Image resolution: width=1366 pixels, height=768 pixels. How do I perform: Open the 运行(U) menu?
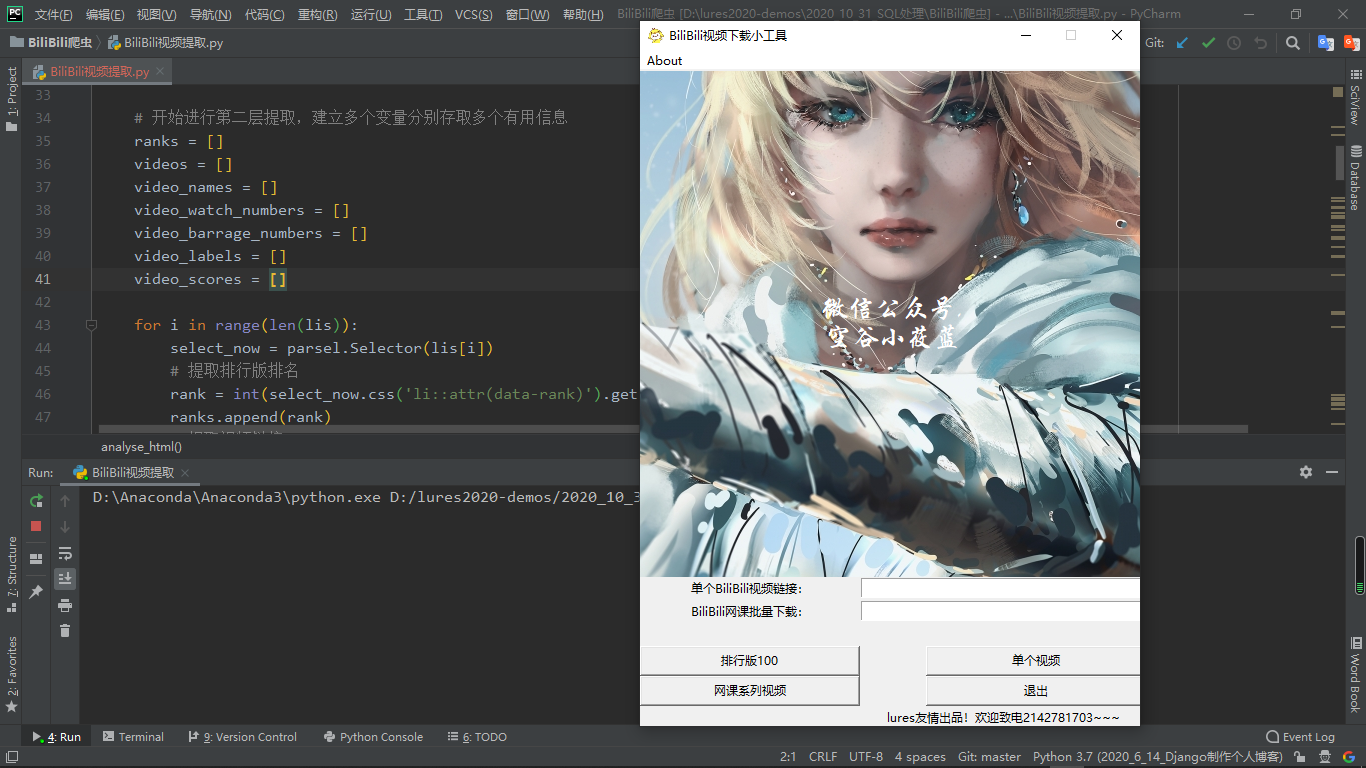[x=371, y=14]
